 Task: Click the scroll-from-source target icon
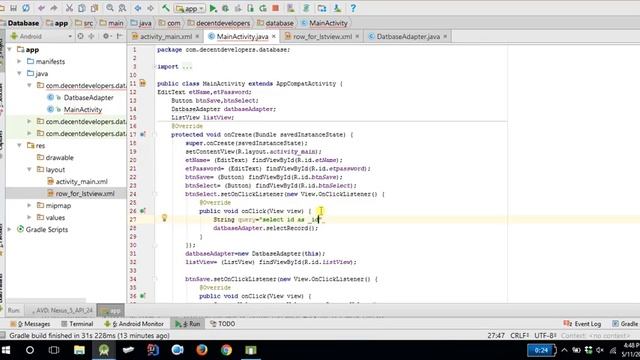tap(80, 36)
